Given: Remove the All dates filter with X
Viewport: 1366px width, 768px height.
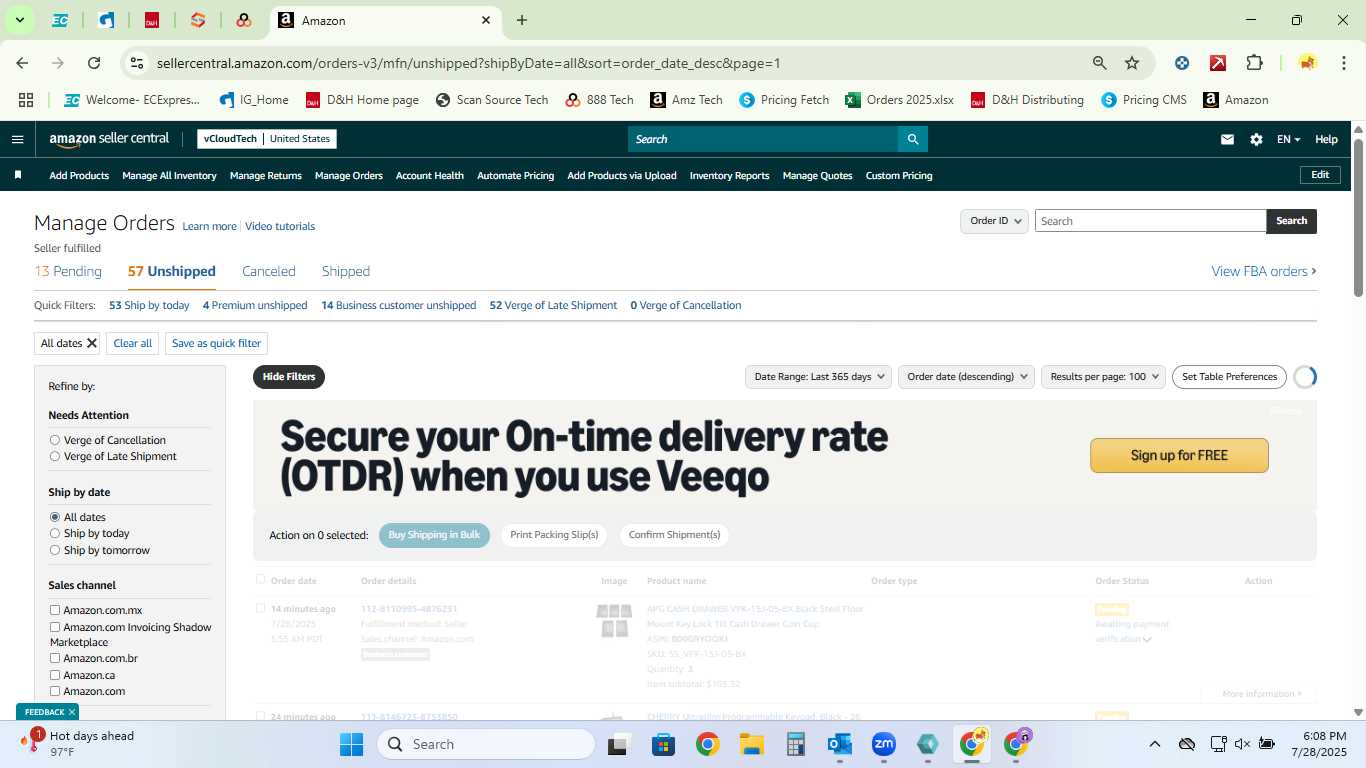Looking at the screenshot, I should [x=92, y=343].
